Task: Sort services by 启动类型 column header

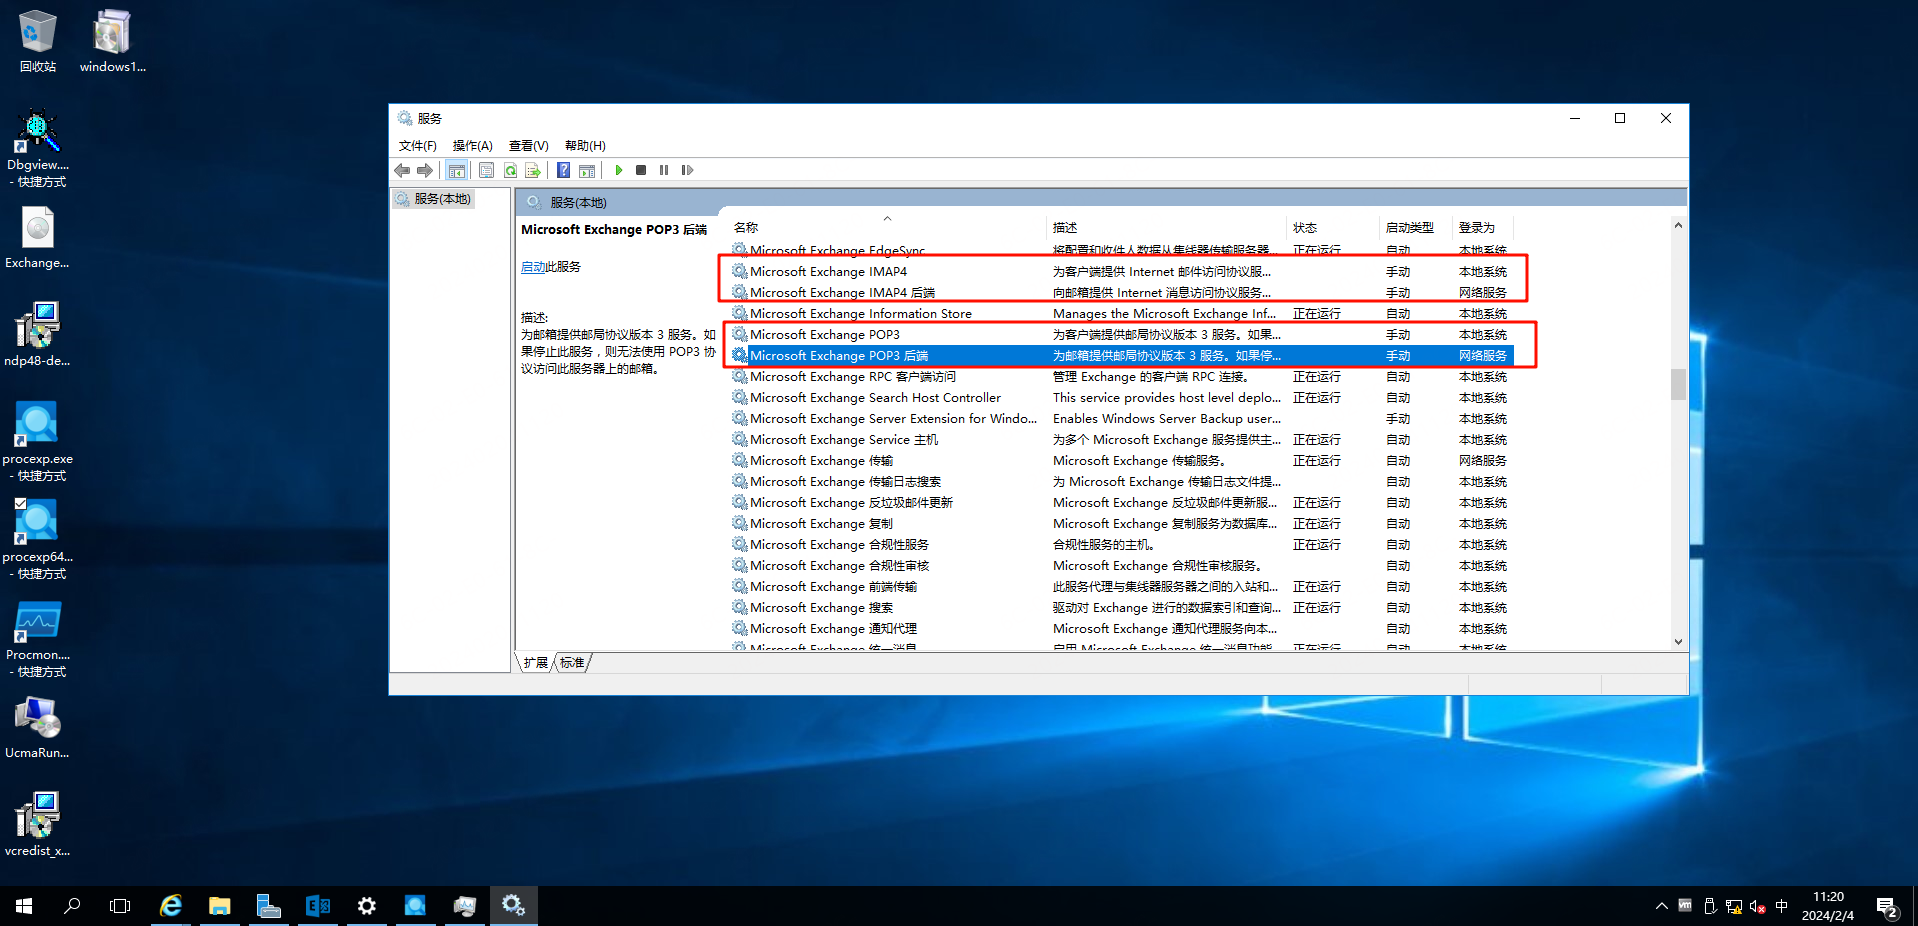Action: pos(1409,228)
